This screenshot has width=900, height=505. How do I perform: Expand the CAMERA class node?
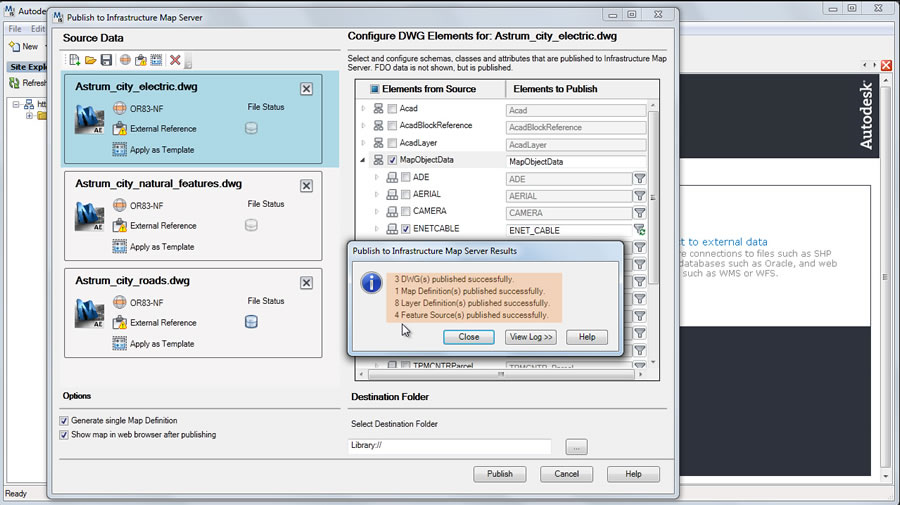point(377,211)
